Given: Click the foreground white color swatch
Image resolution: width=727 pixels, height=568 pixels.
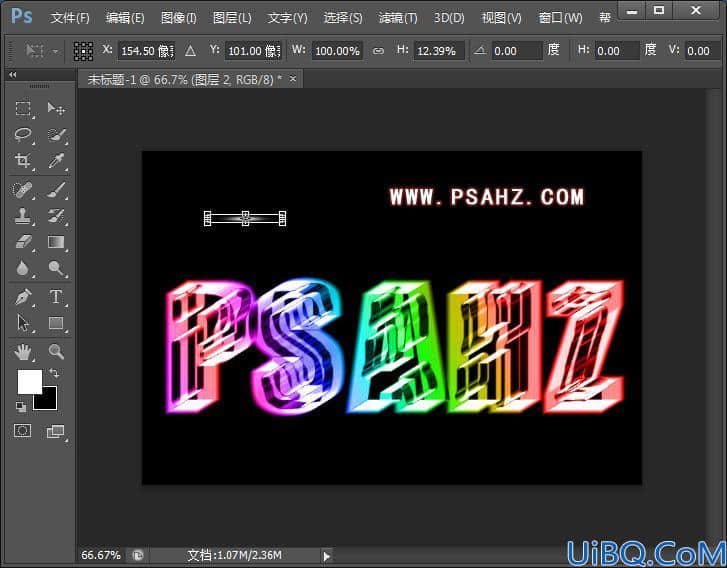Looking at the screenshot, I should (x=30, y=382).
